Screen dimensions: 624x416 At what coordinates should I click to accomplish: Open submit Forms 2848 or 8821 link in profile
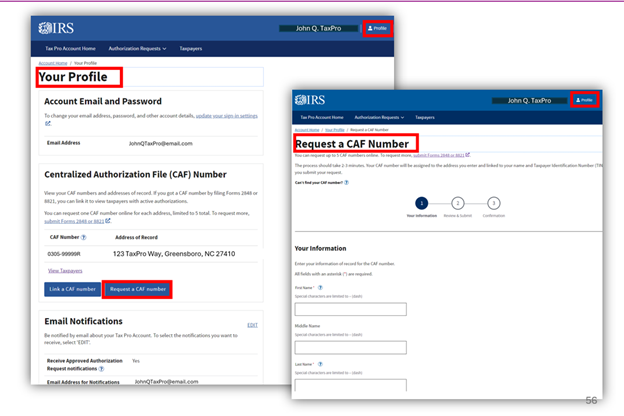(74, 221)
